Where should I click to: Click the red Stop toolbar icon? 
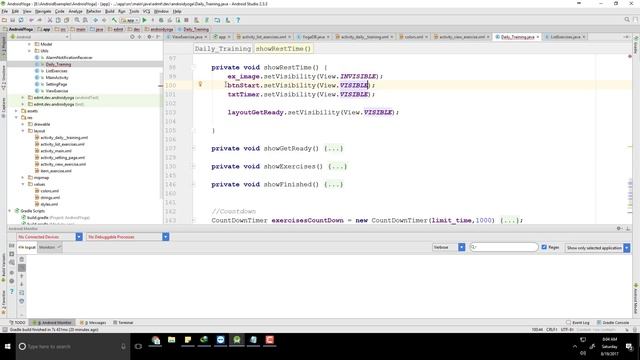(187, 20)
